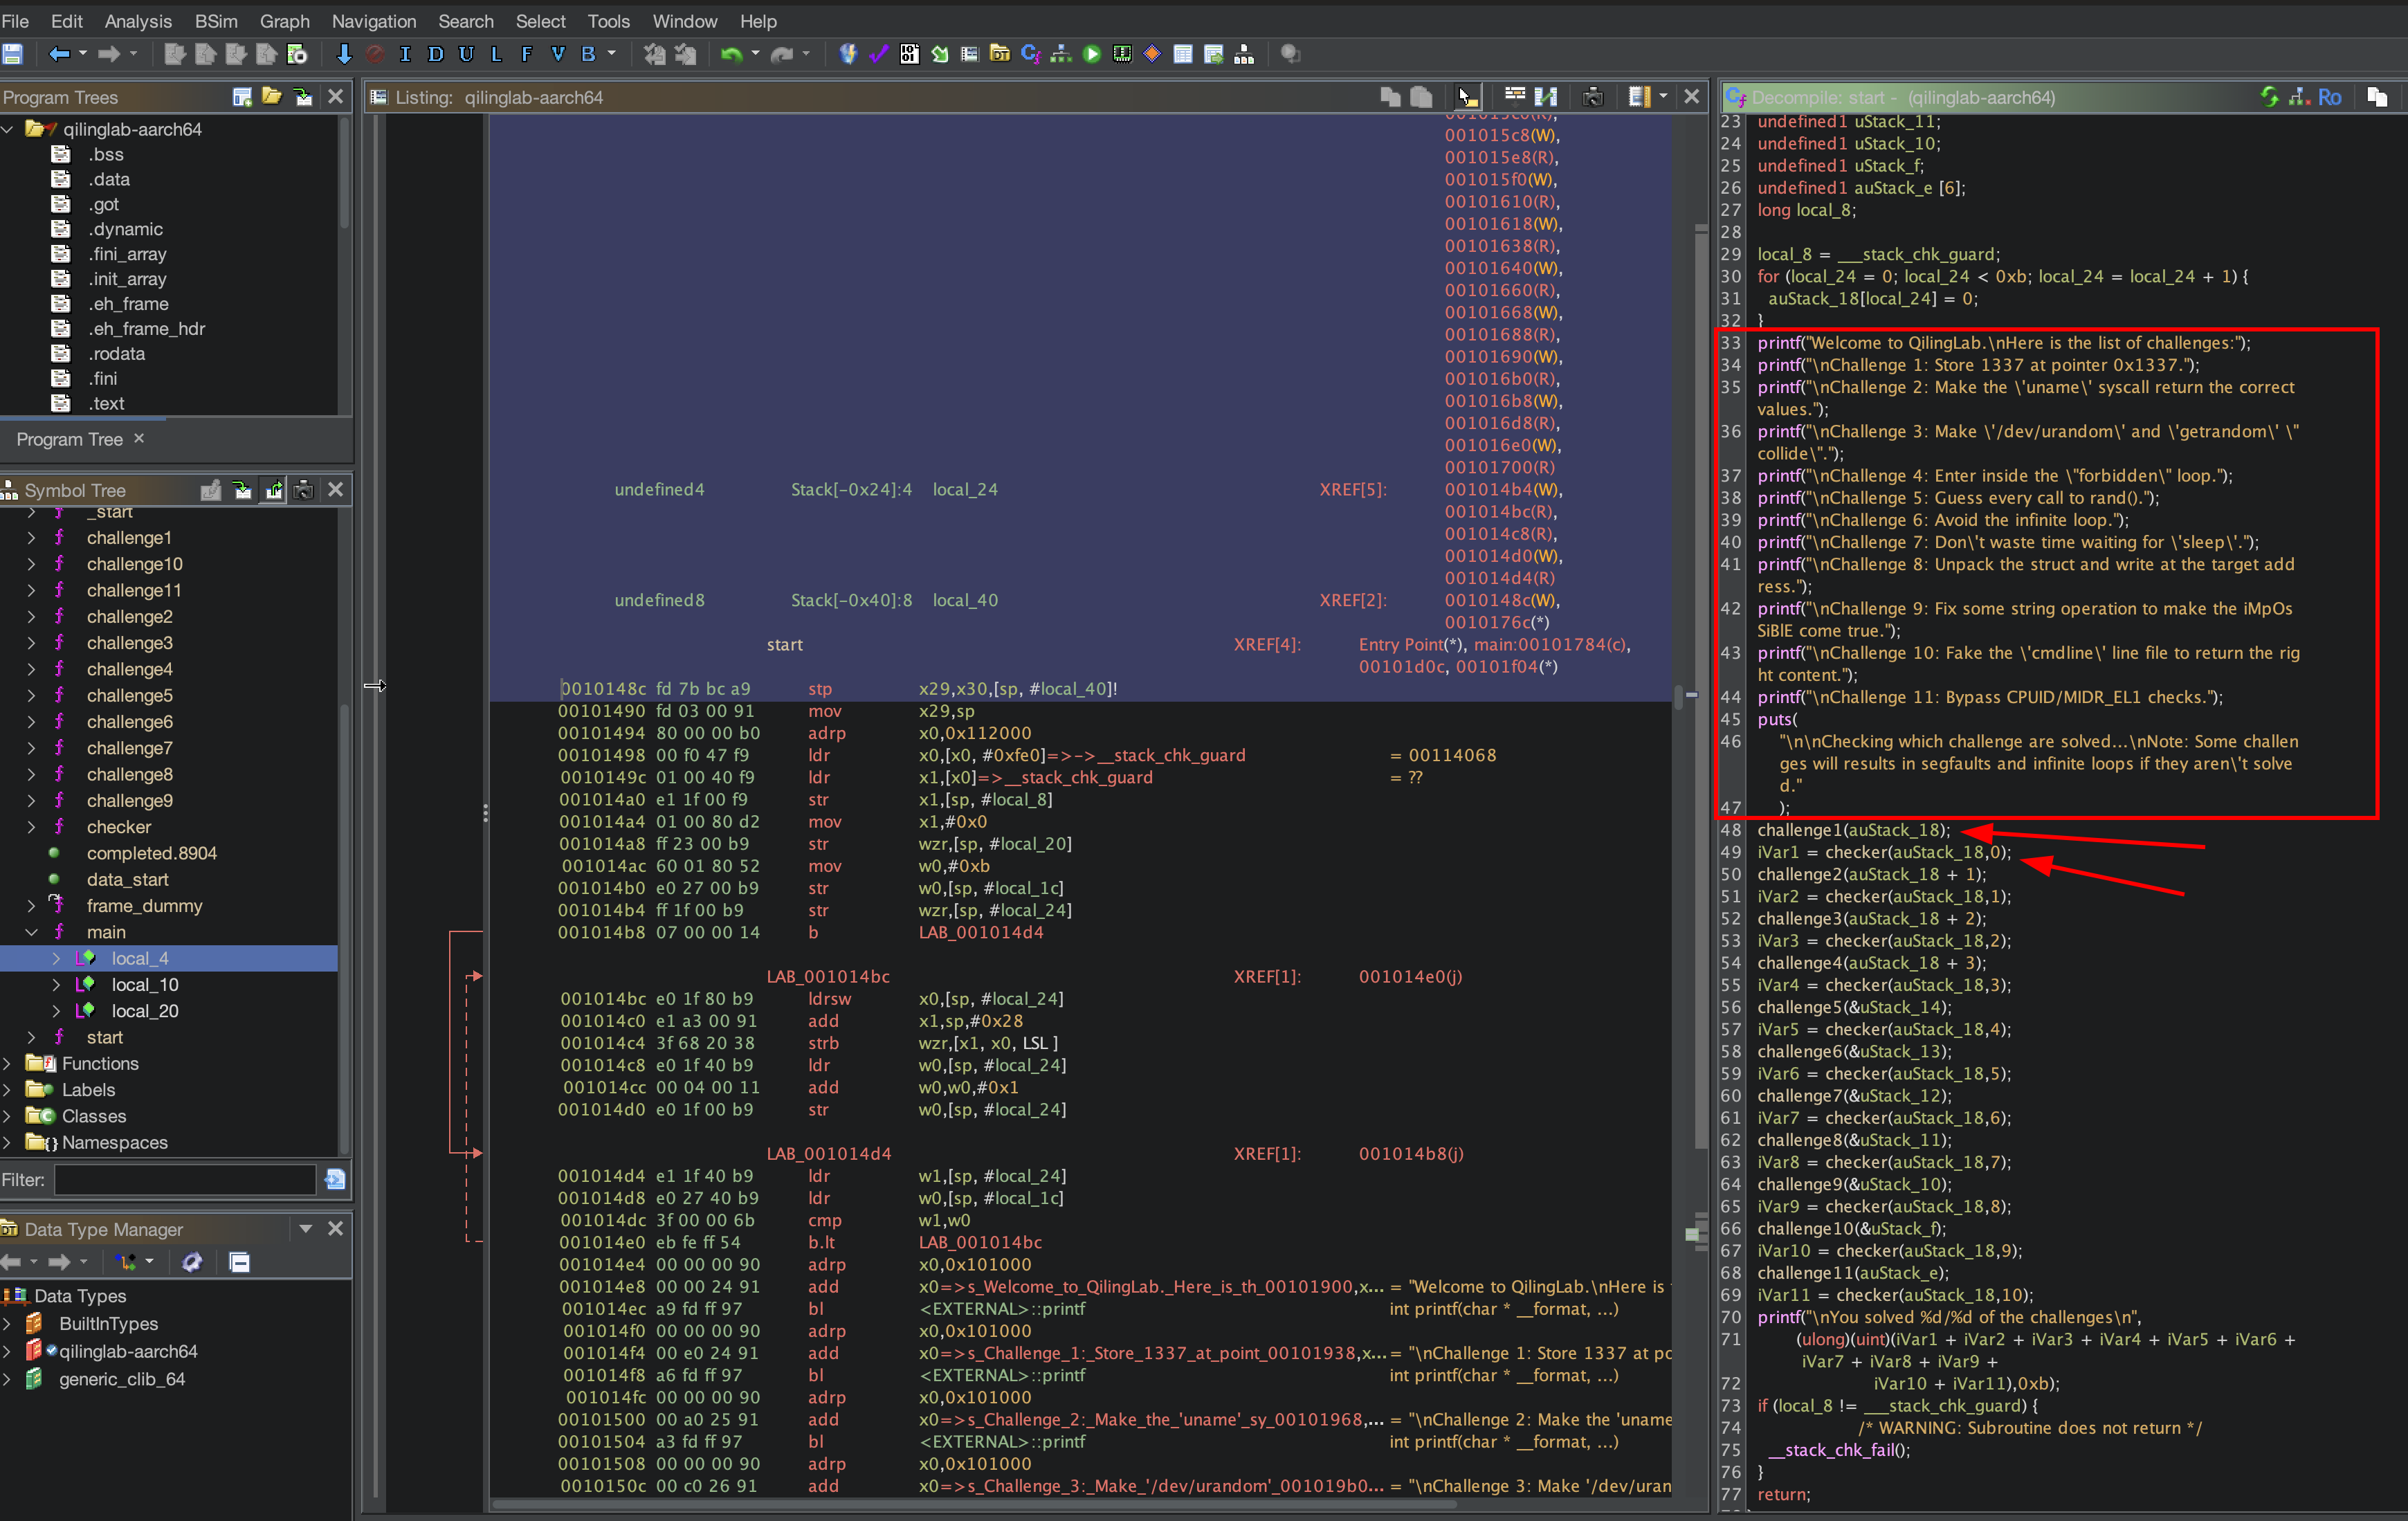Open the Memory Map chip icon
This screenshot has width=2408, height=1521.
coord(1122,54)
